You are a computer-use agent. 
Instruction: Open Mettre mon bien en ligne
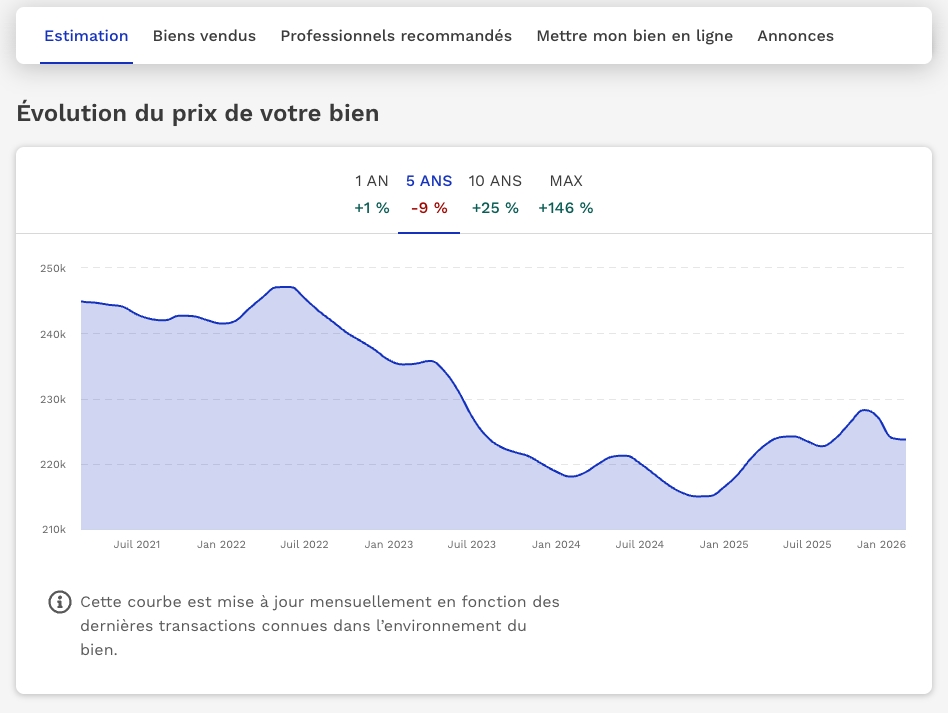(x=634, y=36)
